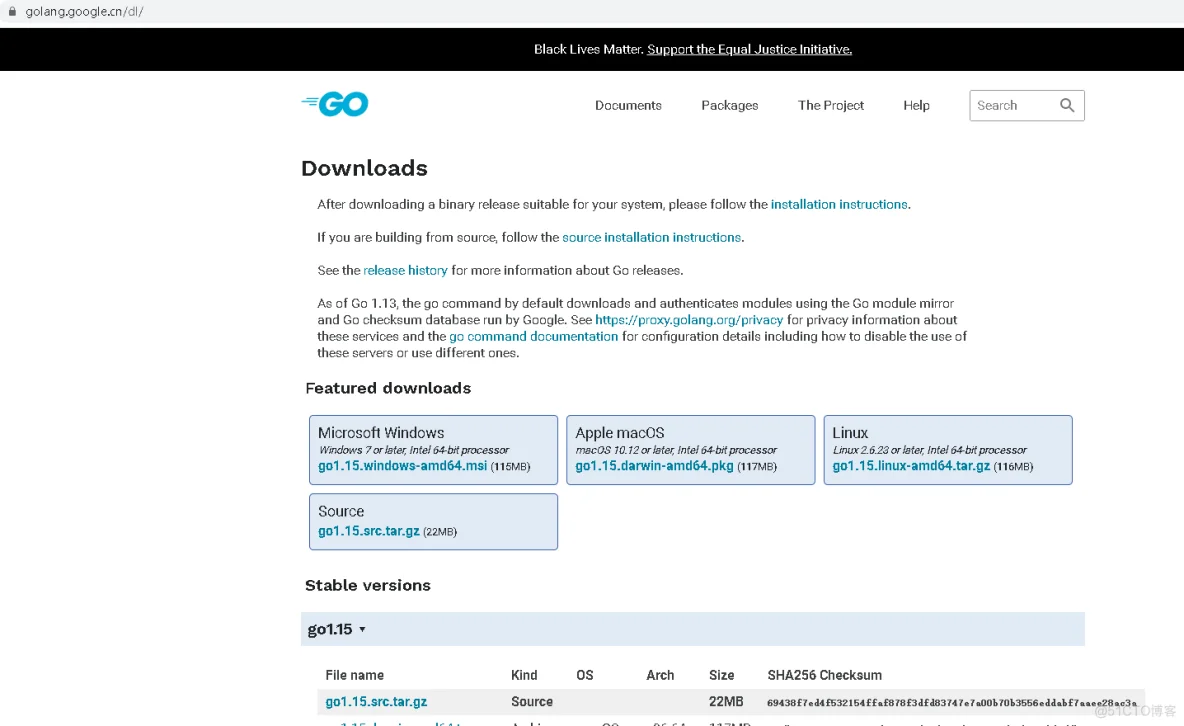1184x726 pixels.
Task: Open go command documentation link
Action: click(x=533, y=336)
